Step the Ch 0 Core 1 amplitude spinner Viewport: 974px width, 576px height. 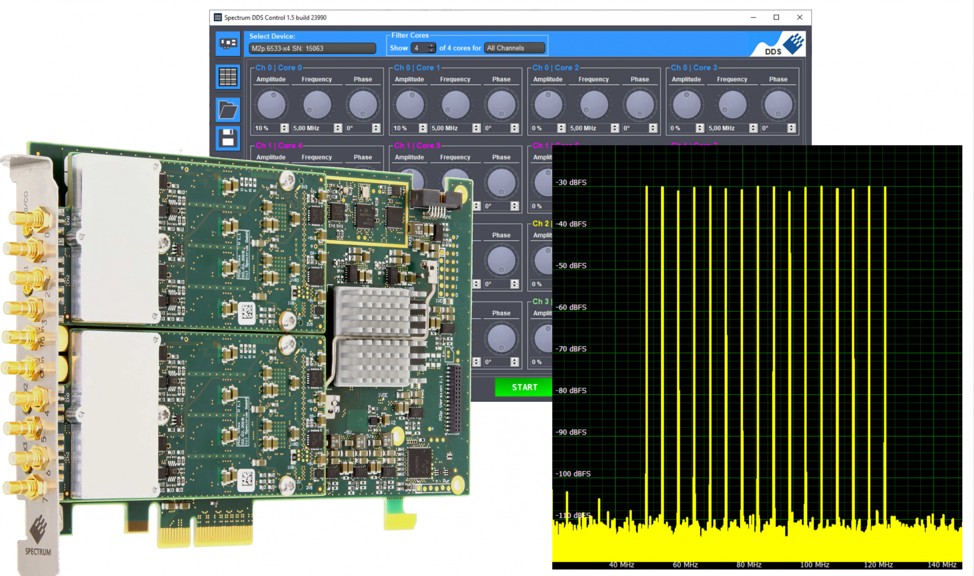tap(423, 128)
